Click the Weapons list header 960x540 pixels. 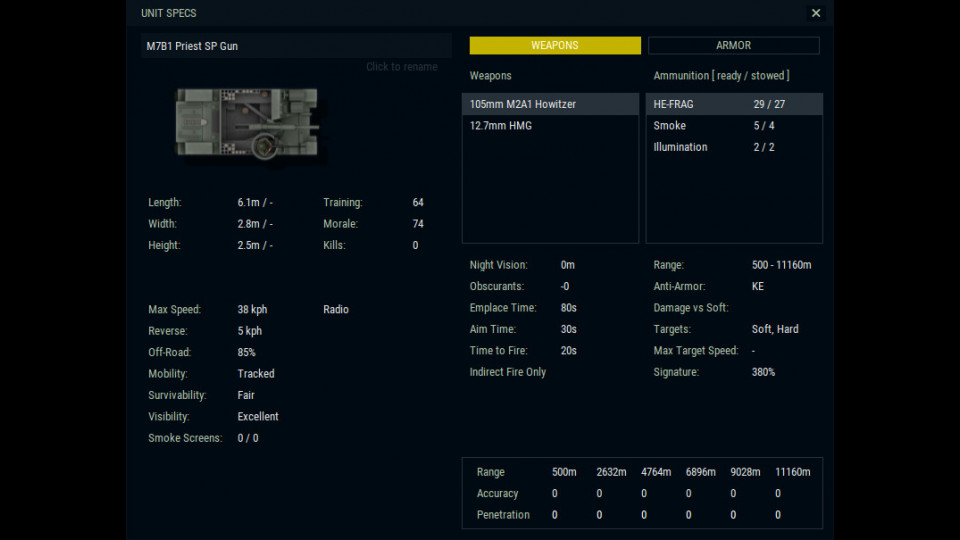[490, 76]
